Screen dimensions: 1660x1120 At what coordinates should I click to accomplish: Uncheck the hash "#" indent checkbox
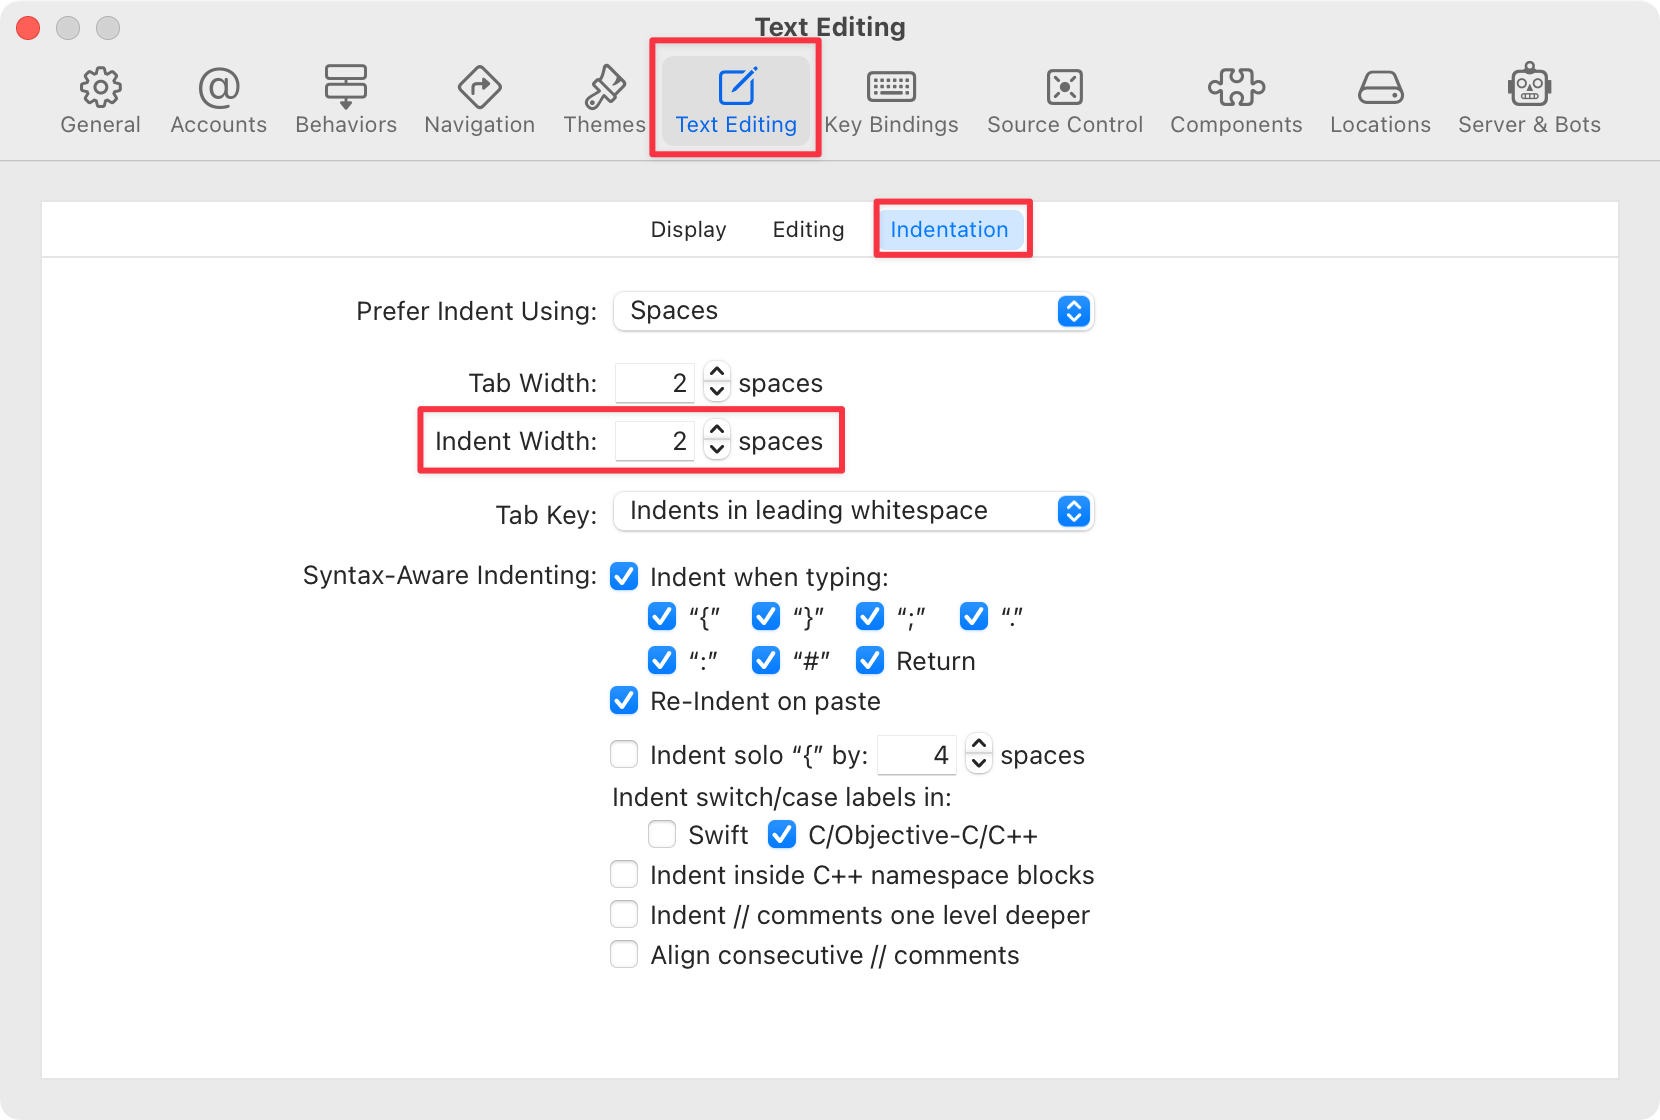point(766,660)
